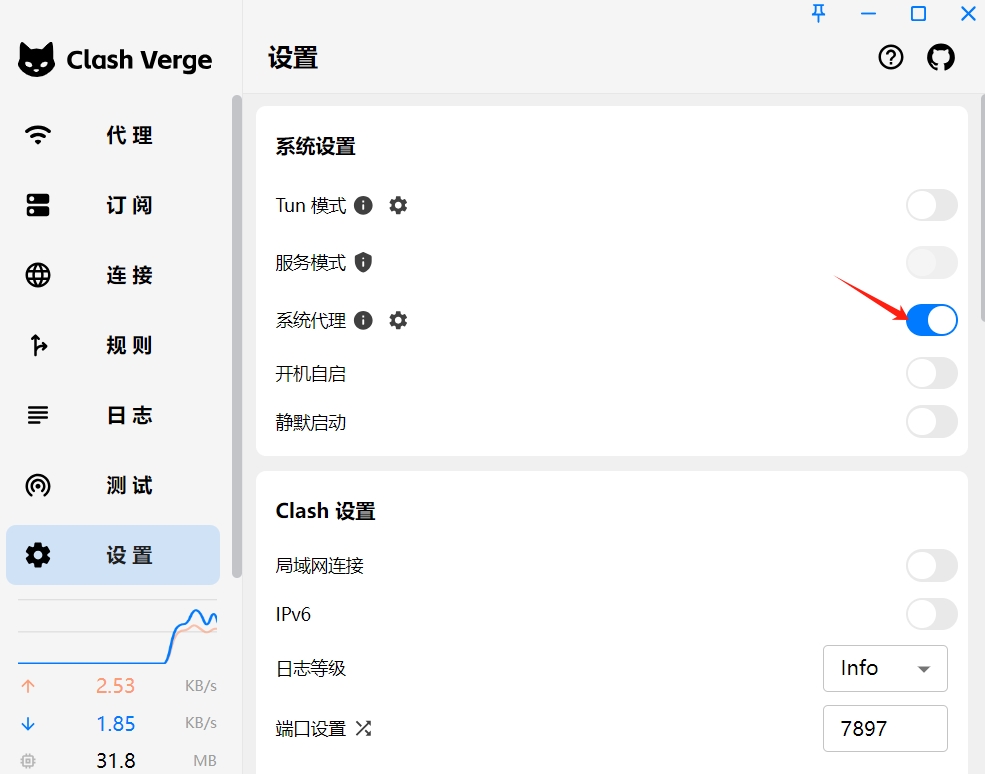Click the download speed arrow icon
This screenshot has width=985, height=774.
tap(28, 724)
